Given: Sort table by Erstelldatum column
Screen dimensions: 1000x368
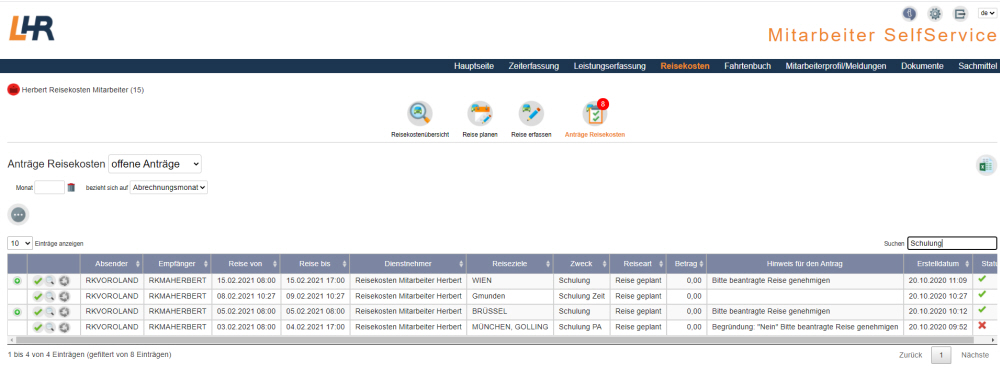Looking at the screenshot, I should [938, 263].
